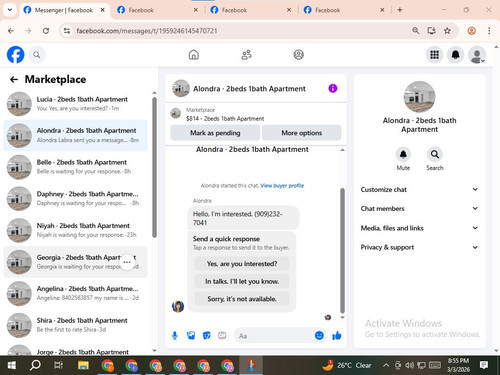500x375 pixels.
Task: Open Windows Start menu
Action: click(x=12, y=365)
